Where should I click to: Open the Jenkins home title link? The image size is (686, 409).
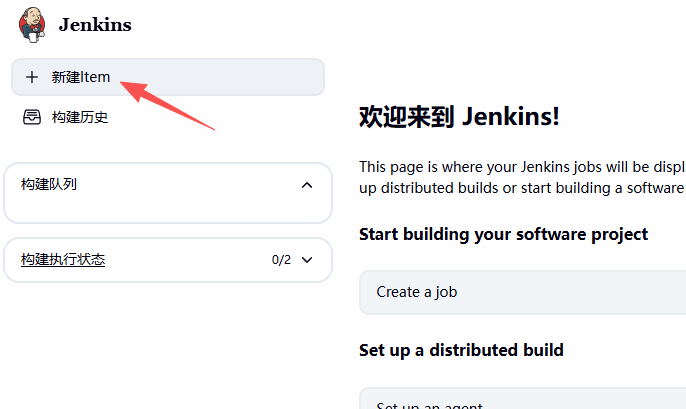pyautogui.click(x=95, y=25)
